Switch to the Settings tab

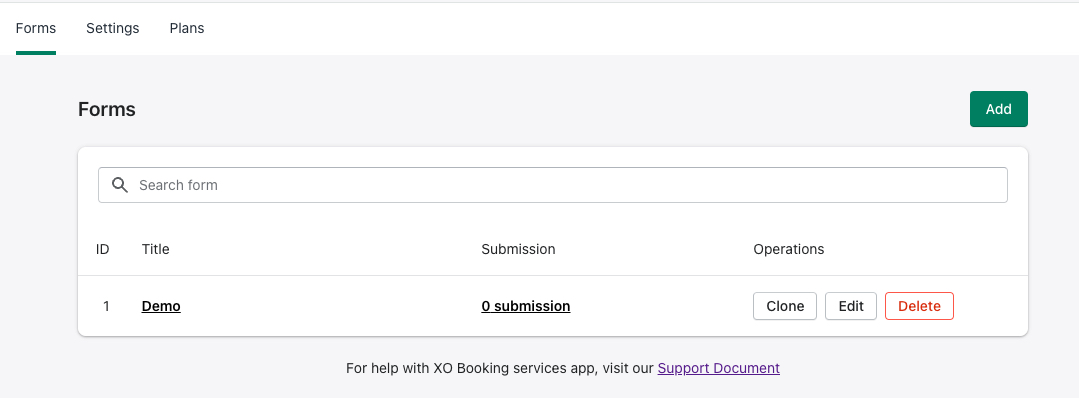(113, 28)
